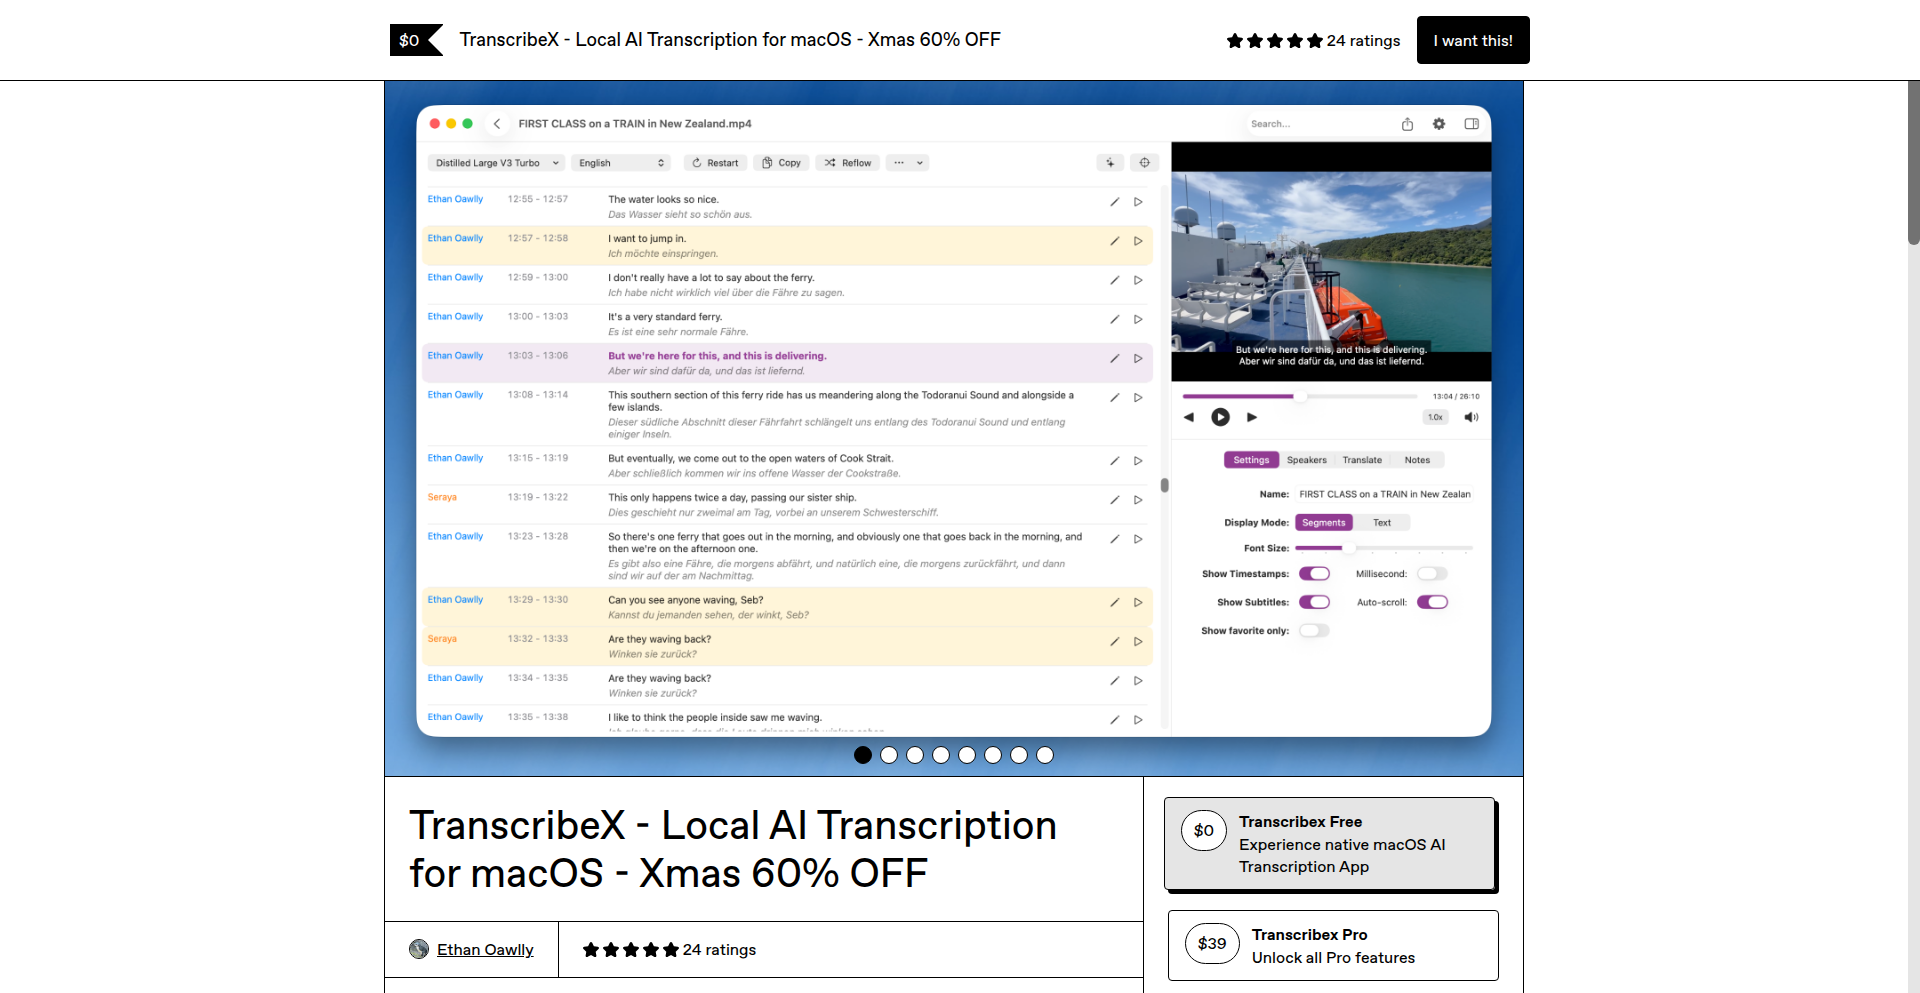Mute the video player volume icon
The height and width of the screenshot is (993, 1920).
point(1471,417)
